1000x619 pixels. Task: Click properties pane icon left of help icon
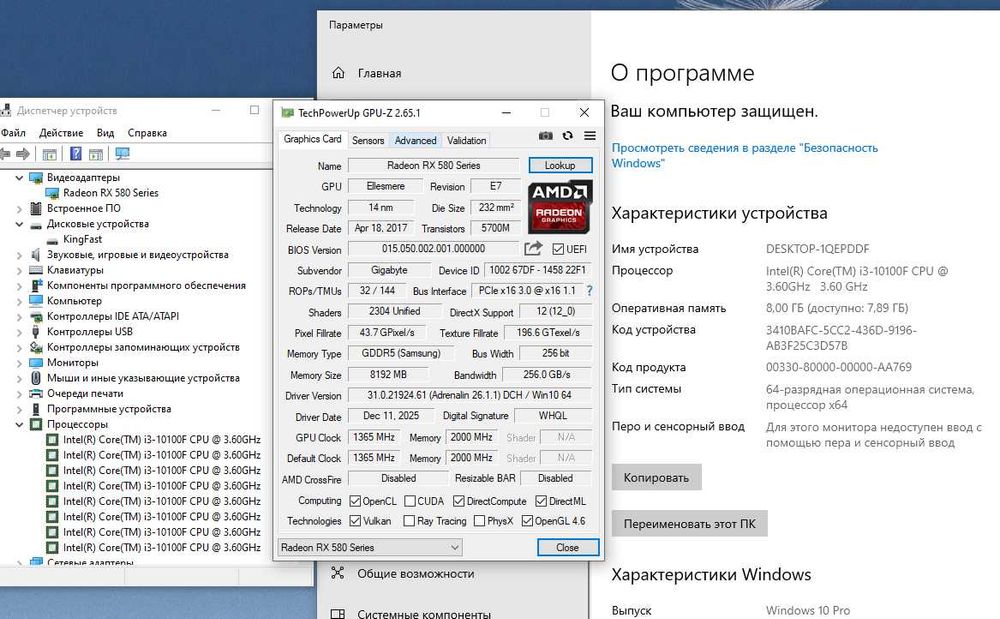coord(50,154)
